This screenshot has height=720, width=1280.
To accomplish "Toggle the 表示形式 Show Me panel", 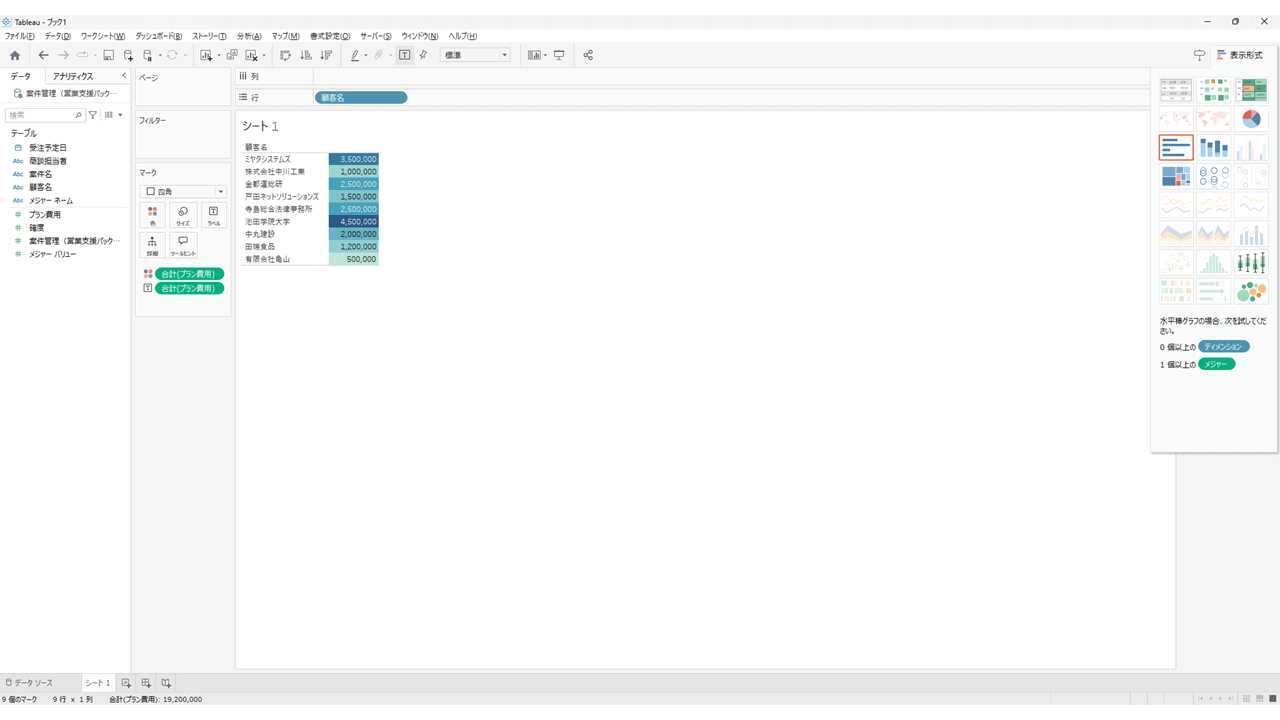I will (1240, 55).
